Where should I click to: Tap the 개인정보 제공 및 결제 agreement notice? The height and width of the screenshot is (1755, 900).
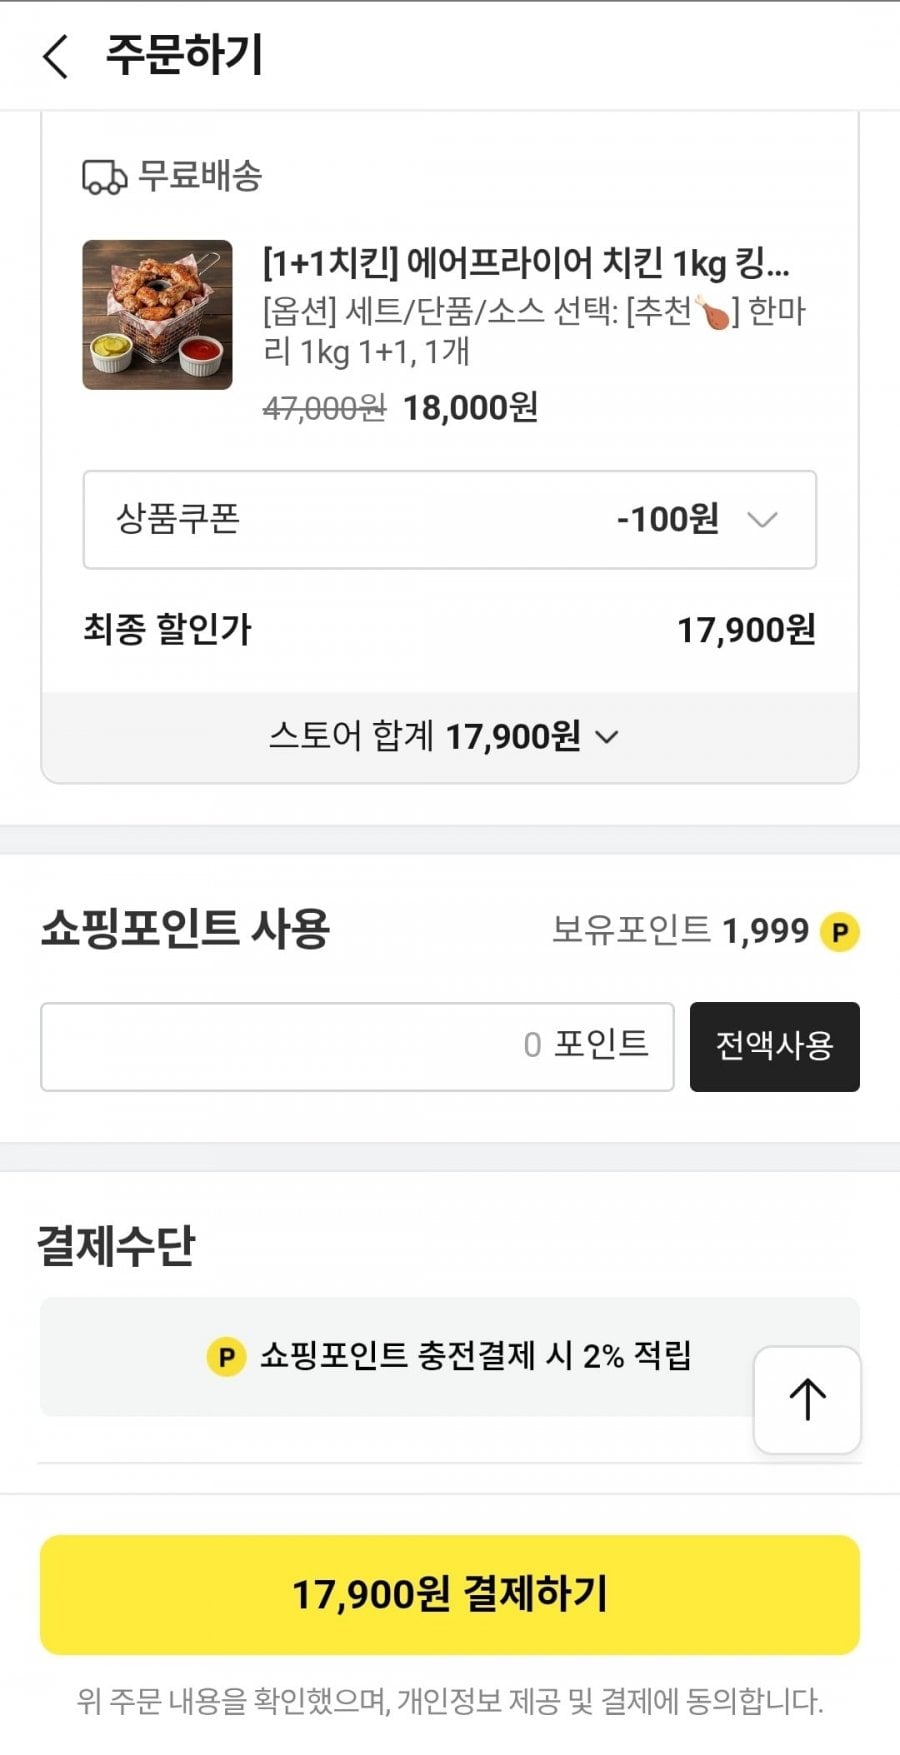click(x=450, y=1700)
